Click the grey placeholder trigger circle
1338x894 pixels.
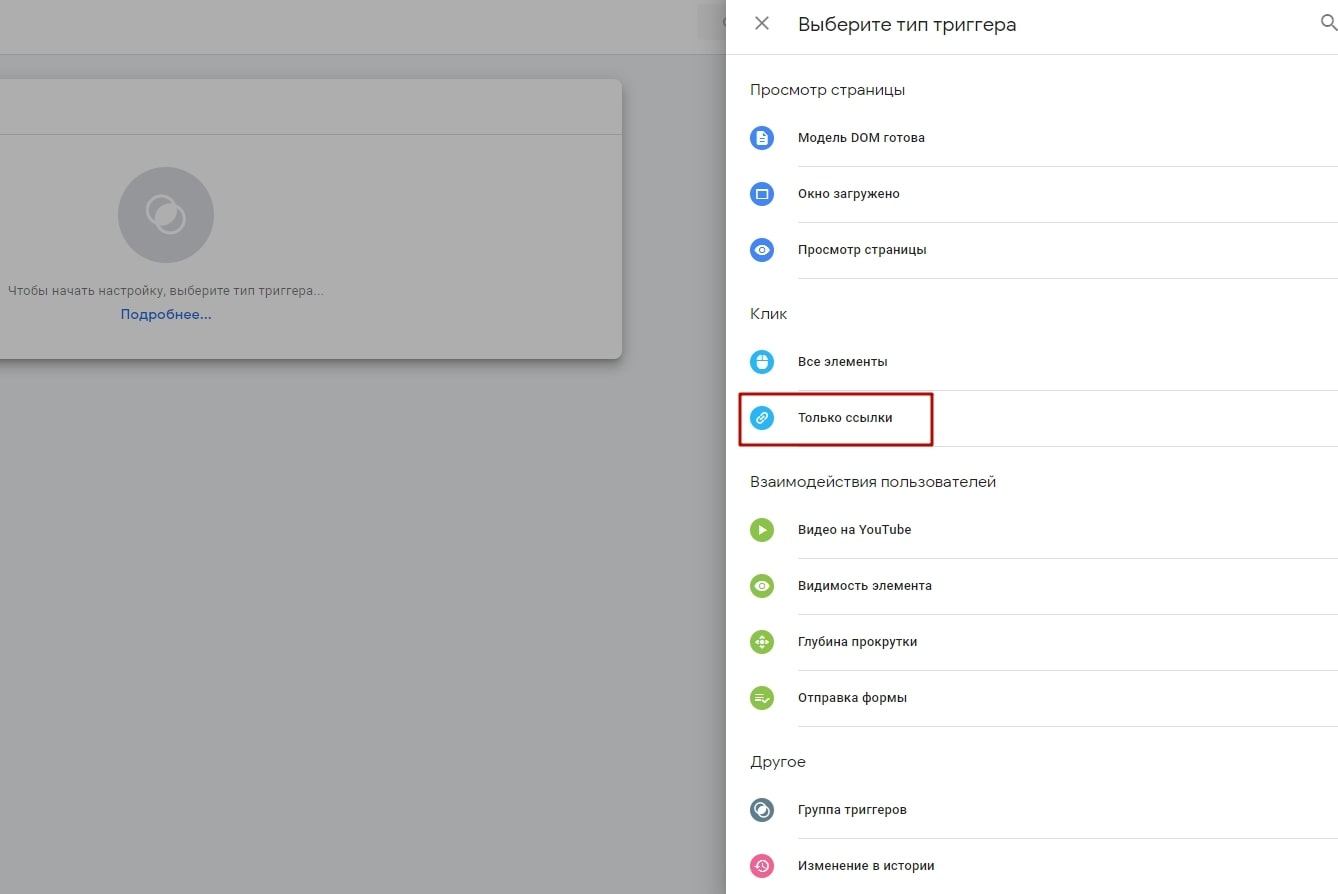click(x=165, y=214)
